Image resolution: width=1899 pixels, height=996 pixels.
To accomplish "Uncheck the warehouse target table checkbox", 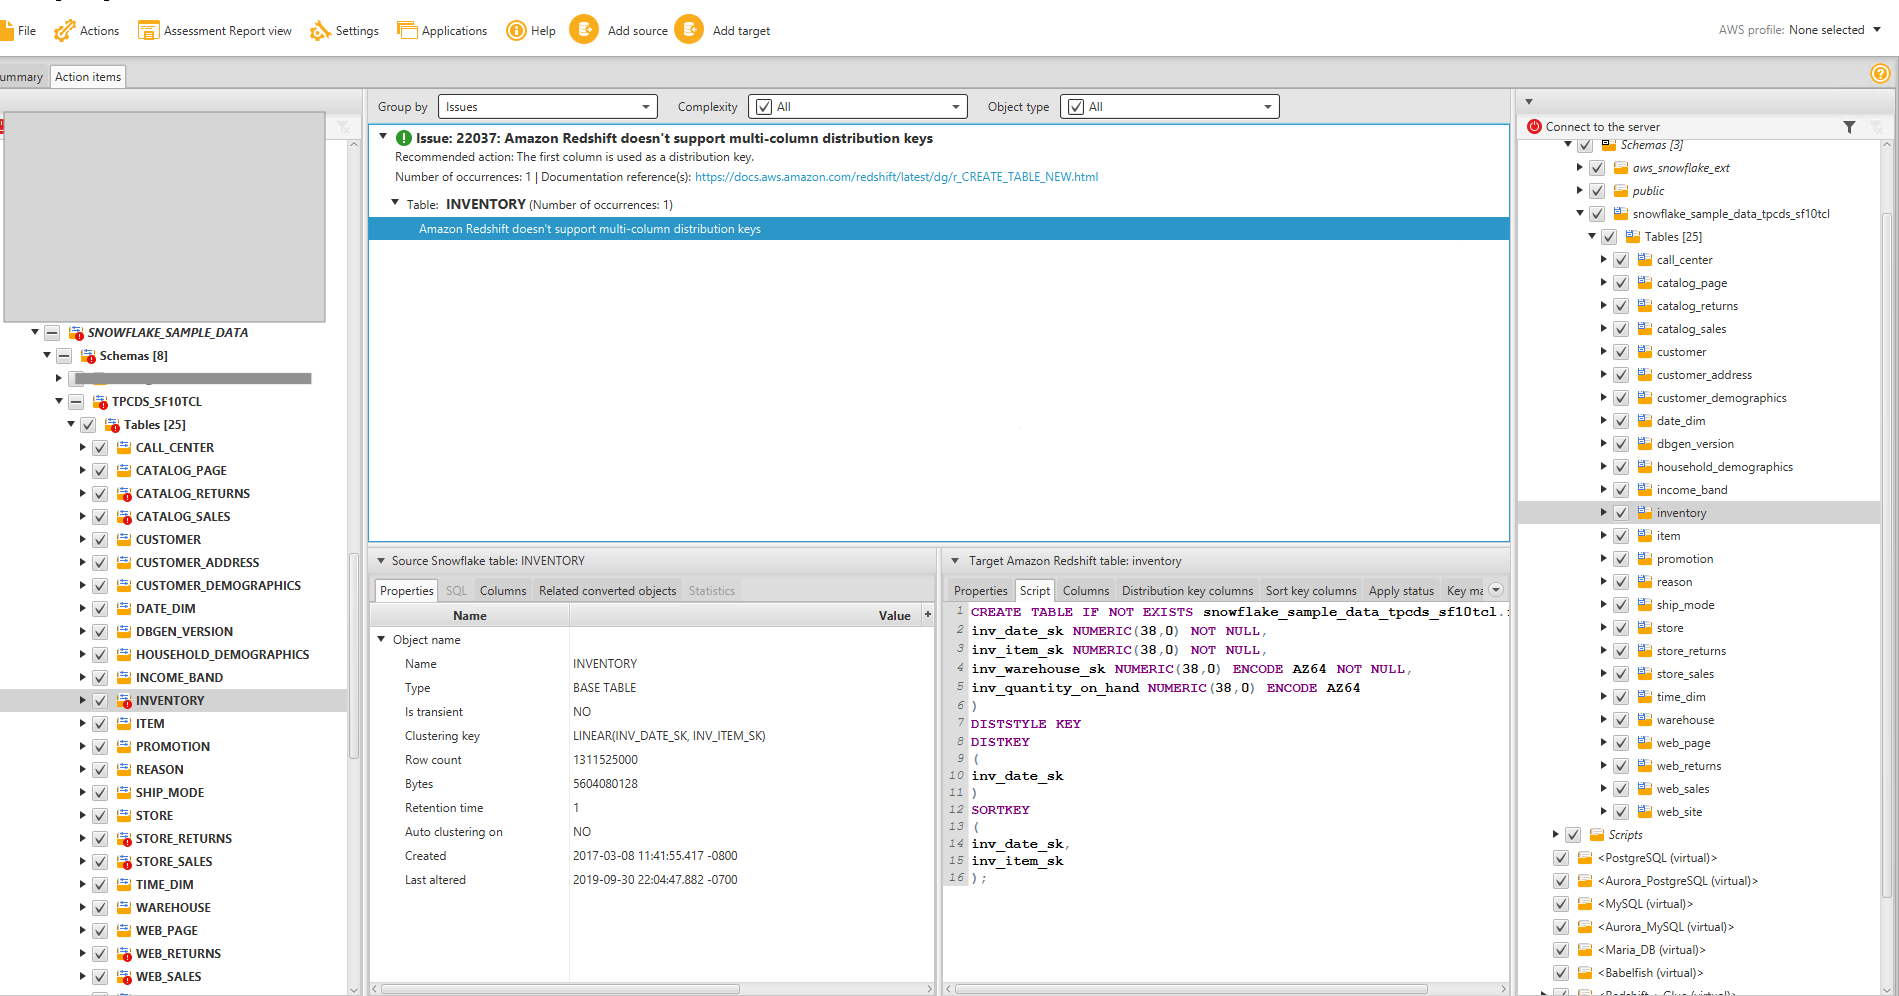I will (1621, 720).
